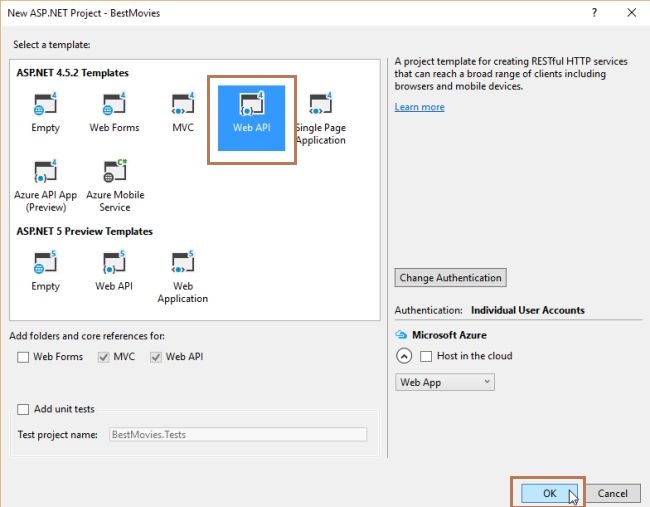Image resolution: width=650 pixels, height=507 pixels.
Task: Enable the Add unit tests checkbox
Action: coord(23,409)
